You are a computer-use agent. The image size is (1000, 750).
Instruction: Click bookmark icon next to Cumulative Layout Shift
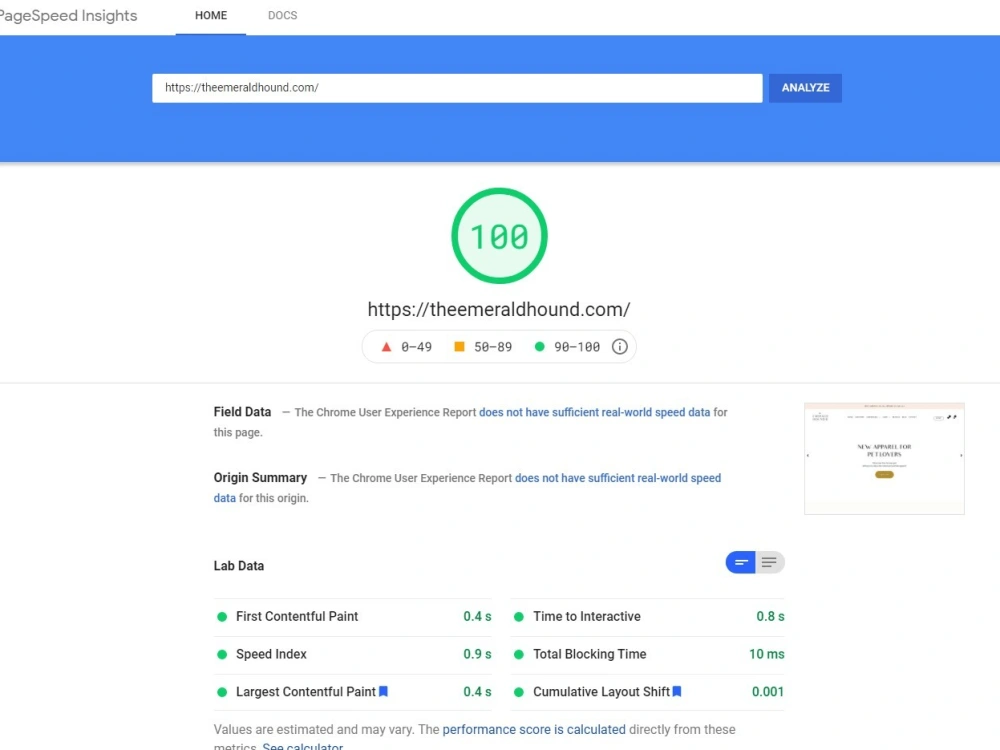[x=677, y=691]
